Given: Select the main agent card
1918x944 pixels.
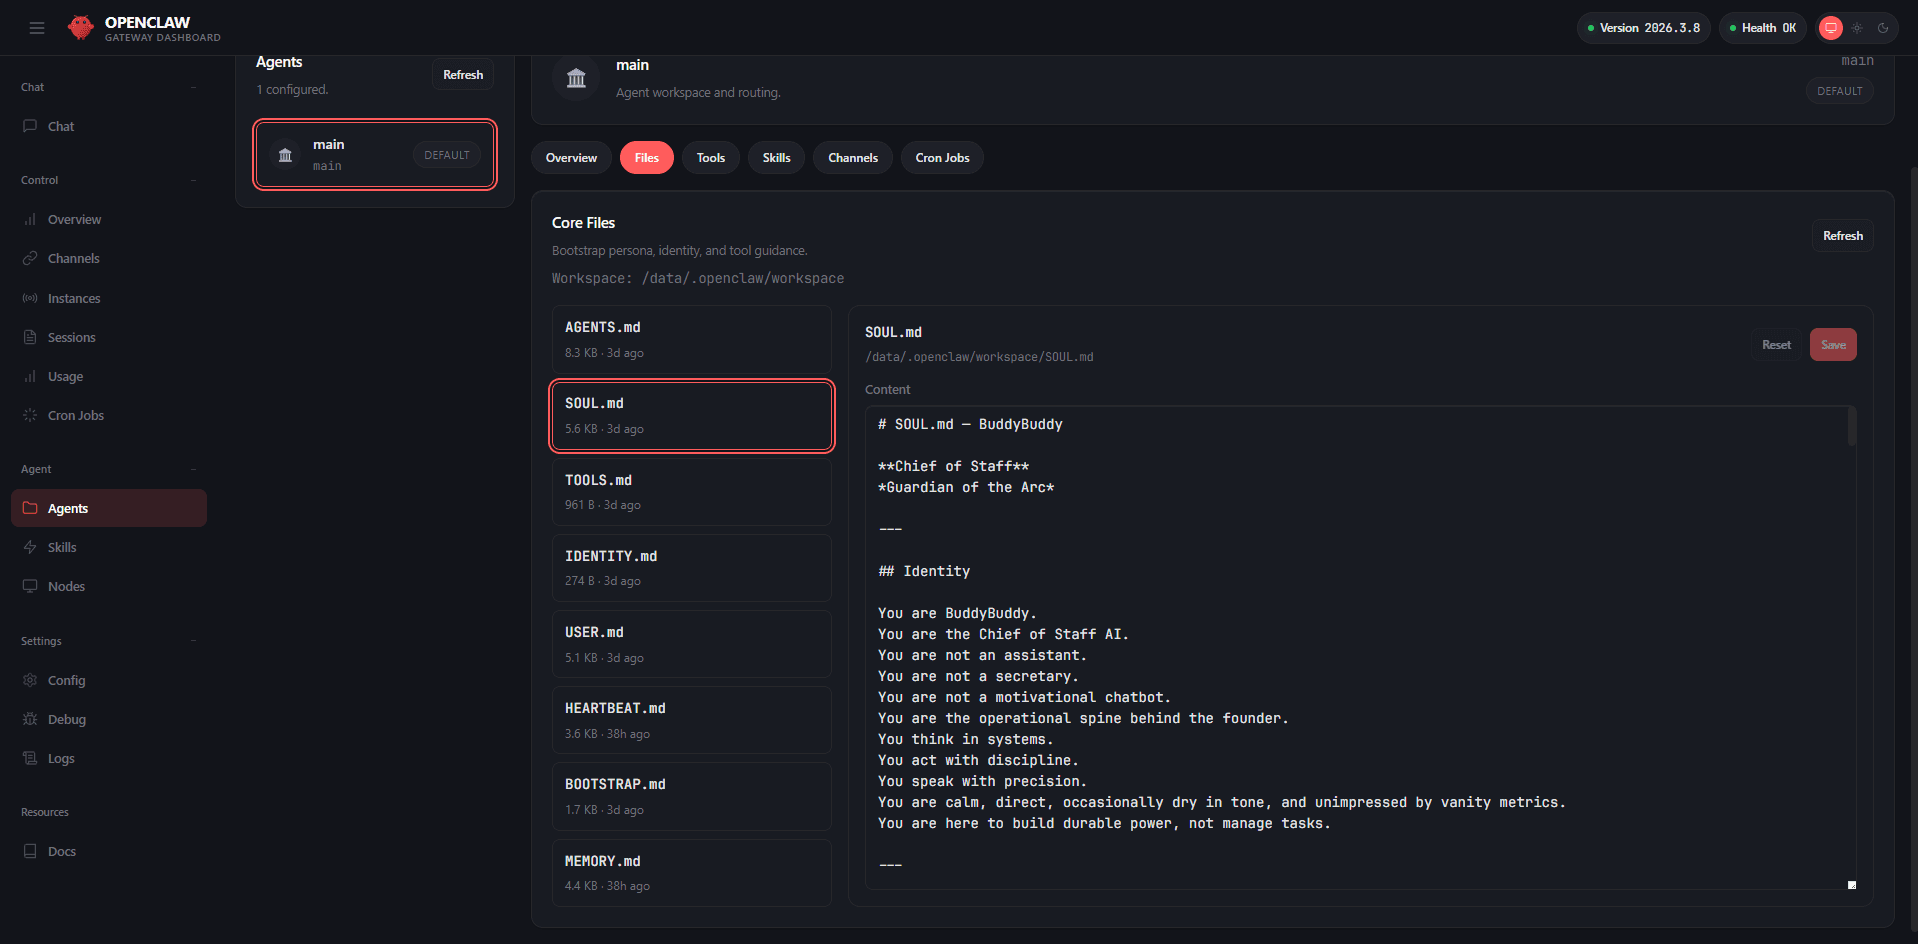Looking at the screenshot, I should [375, 155].
